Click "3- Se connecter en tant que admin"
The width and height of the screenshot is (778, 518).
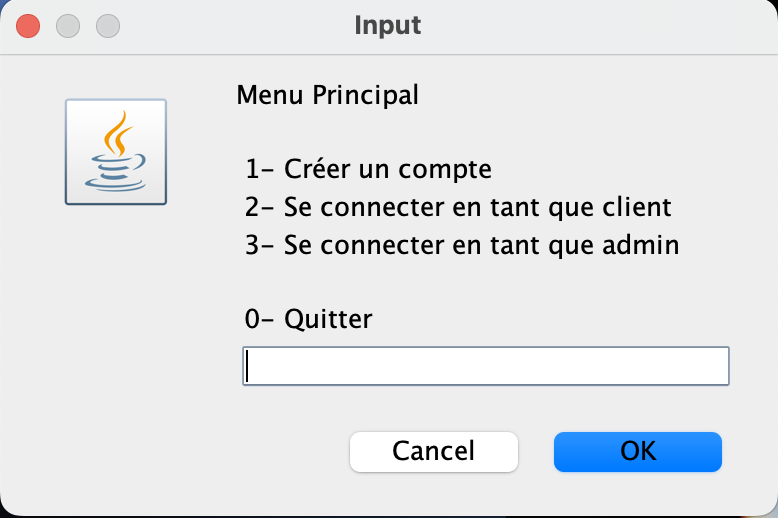pos(462,245)
